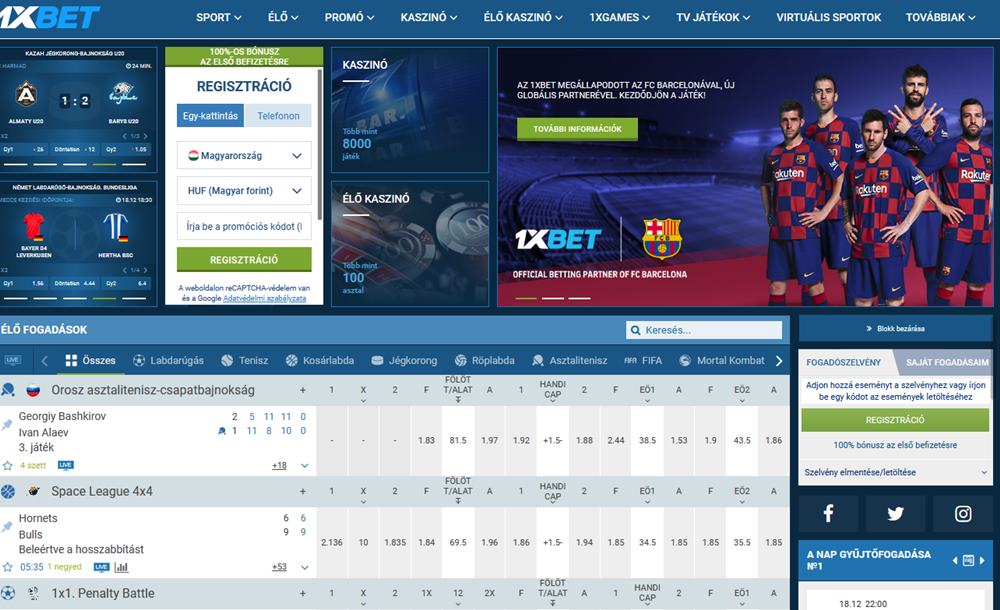Open statistics chart icon for Hornets match

coord(121,567)
